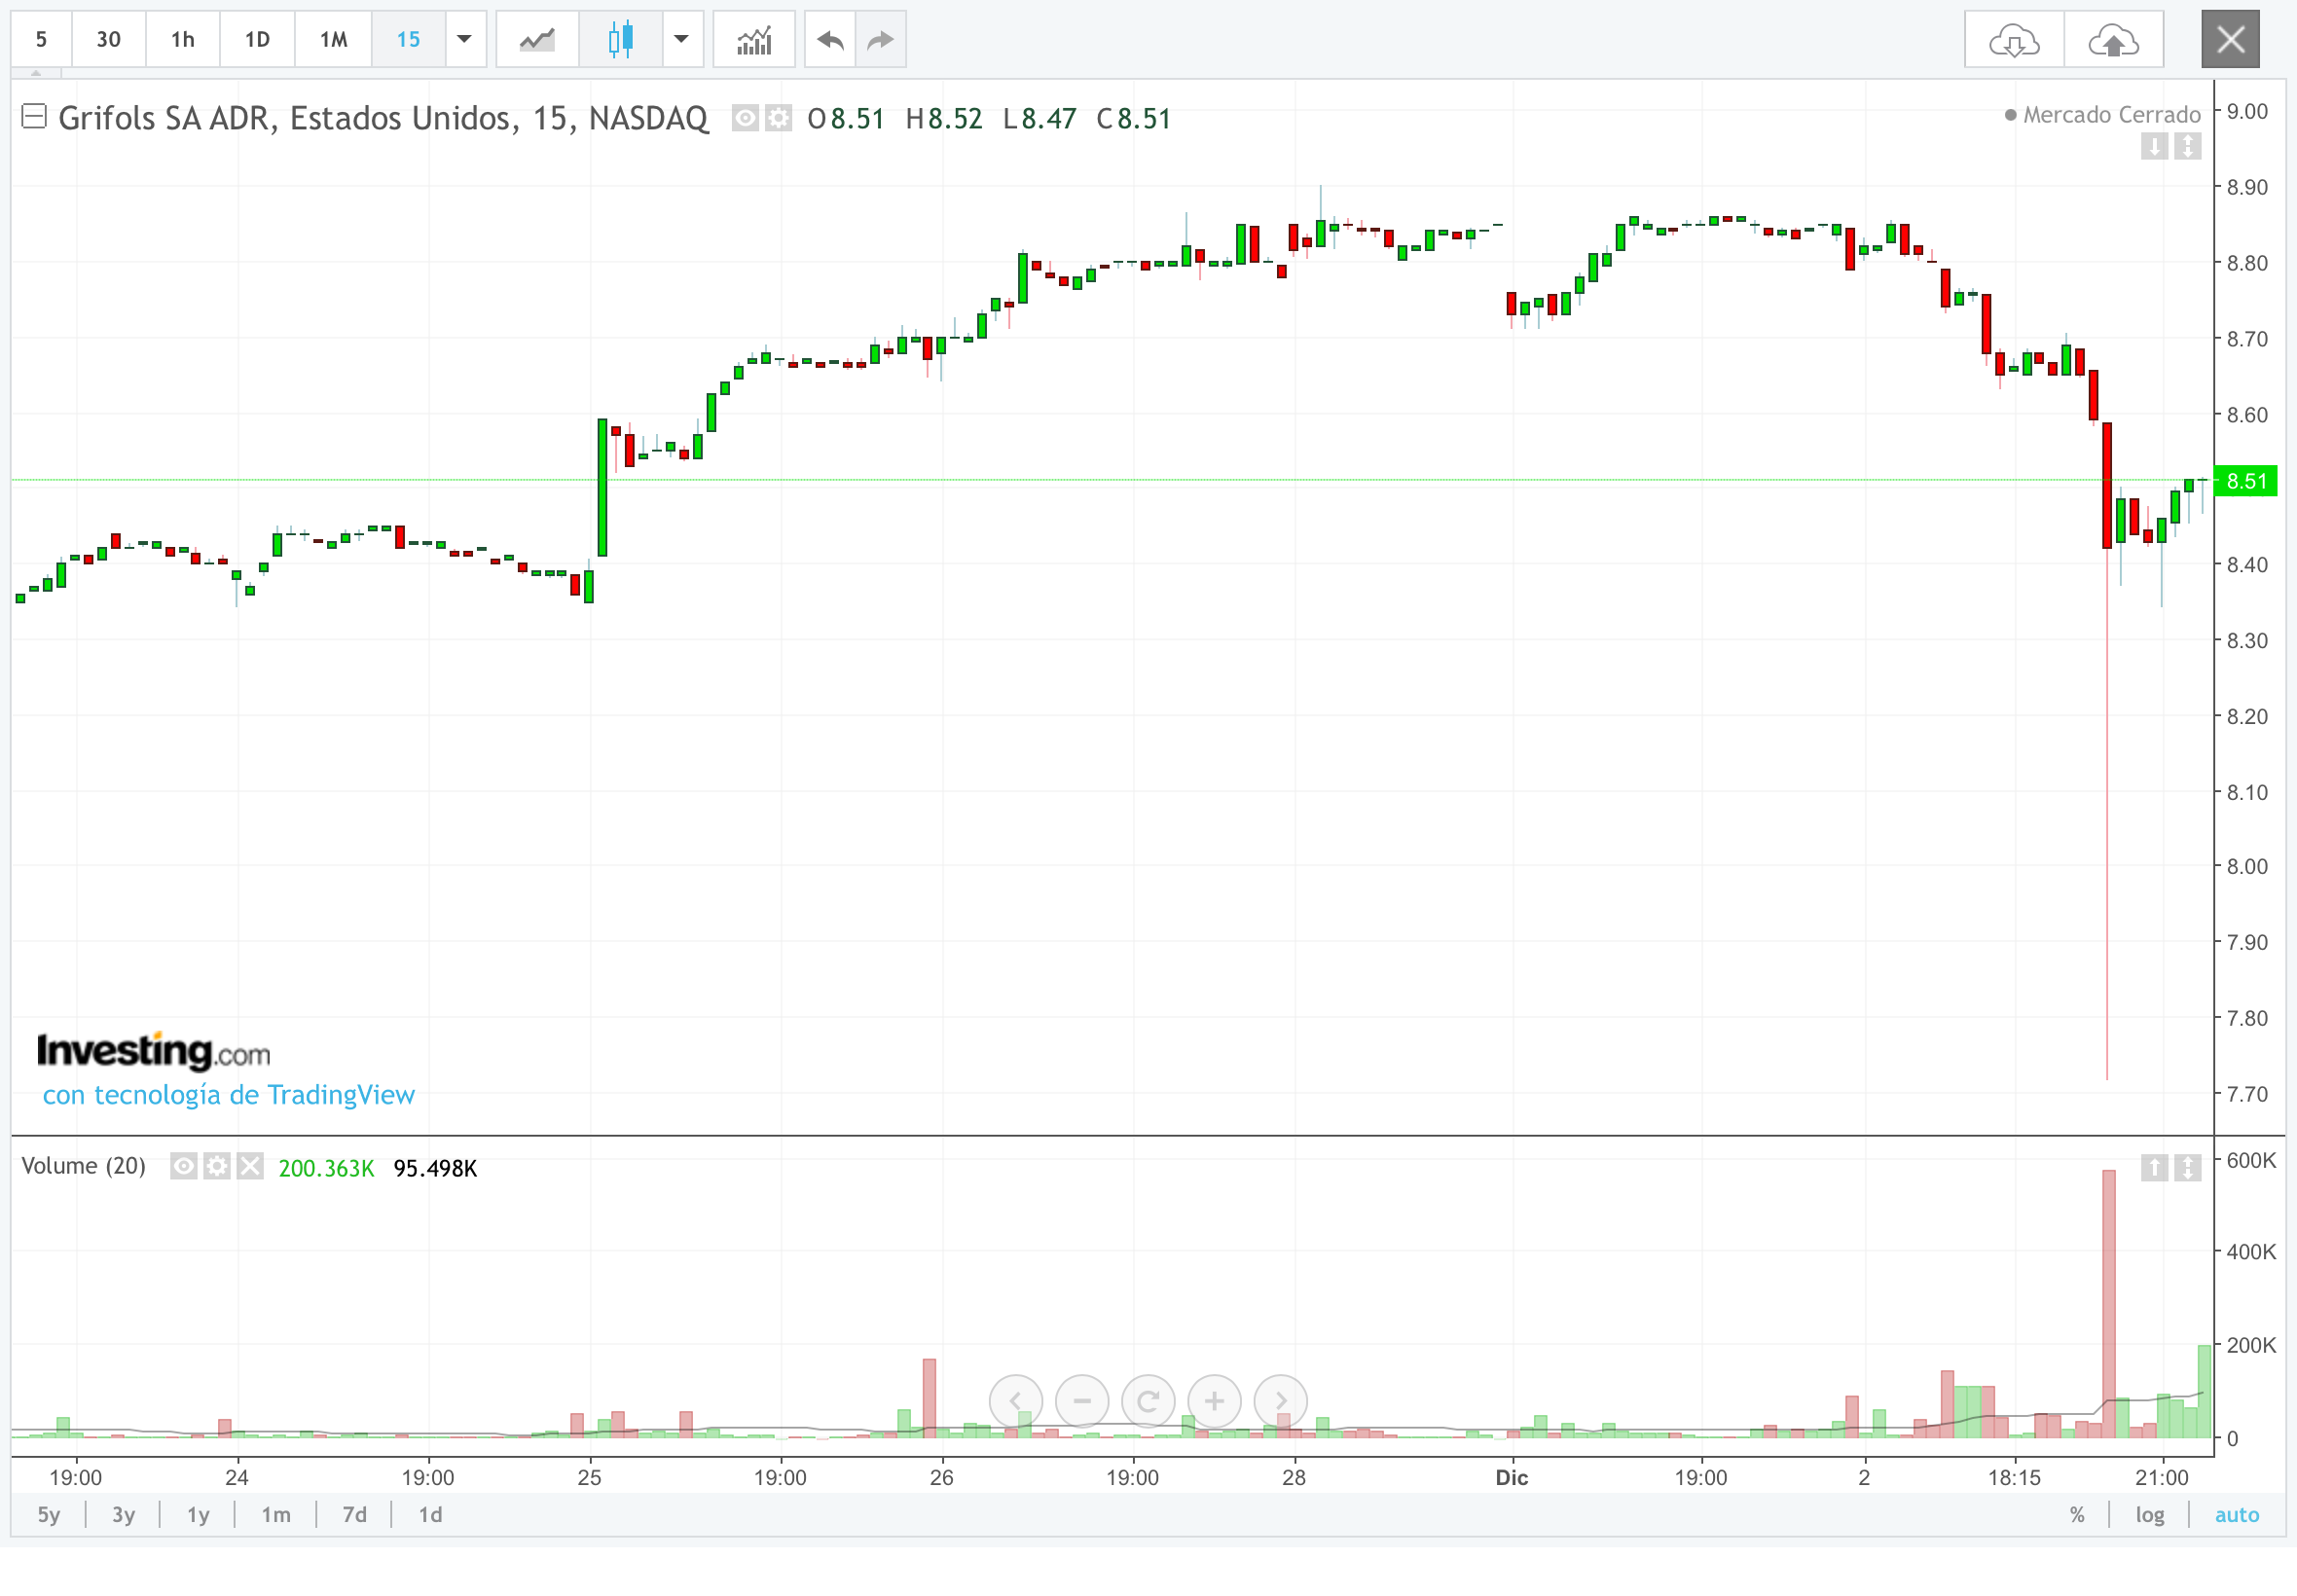Screen dimensions: 2297x1596
Task: Redo the last chart action
Action: click(880, 40)
